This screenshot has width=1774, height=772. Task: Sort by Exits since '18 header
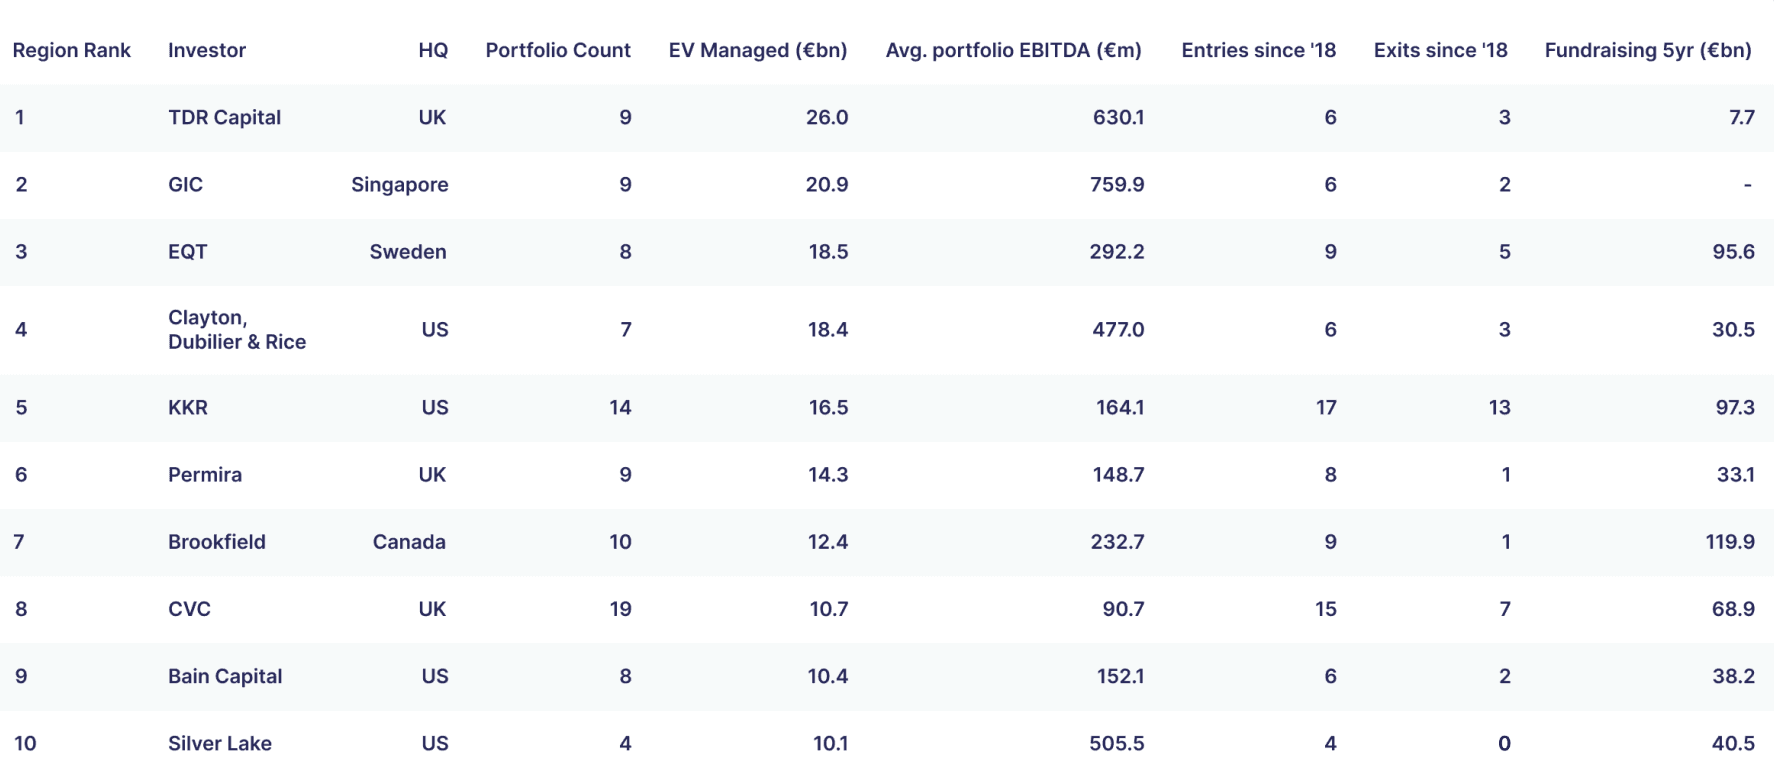coord(1440,50)
